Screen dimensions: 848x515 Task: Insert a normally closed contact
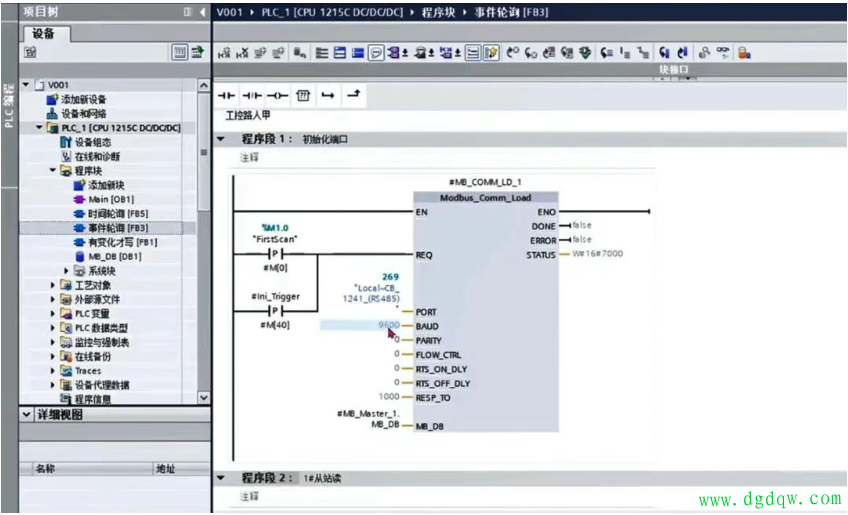pyautogui.click(x=251, y=95)
